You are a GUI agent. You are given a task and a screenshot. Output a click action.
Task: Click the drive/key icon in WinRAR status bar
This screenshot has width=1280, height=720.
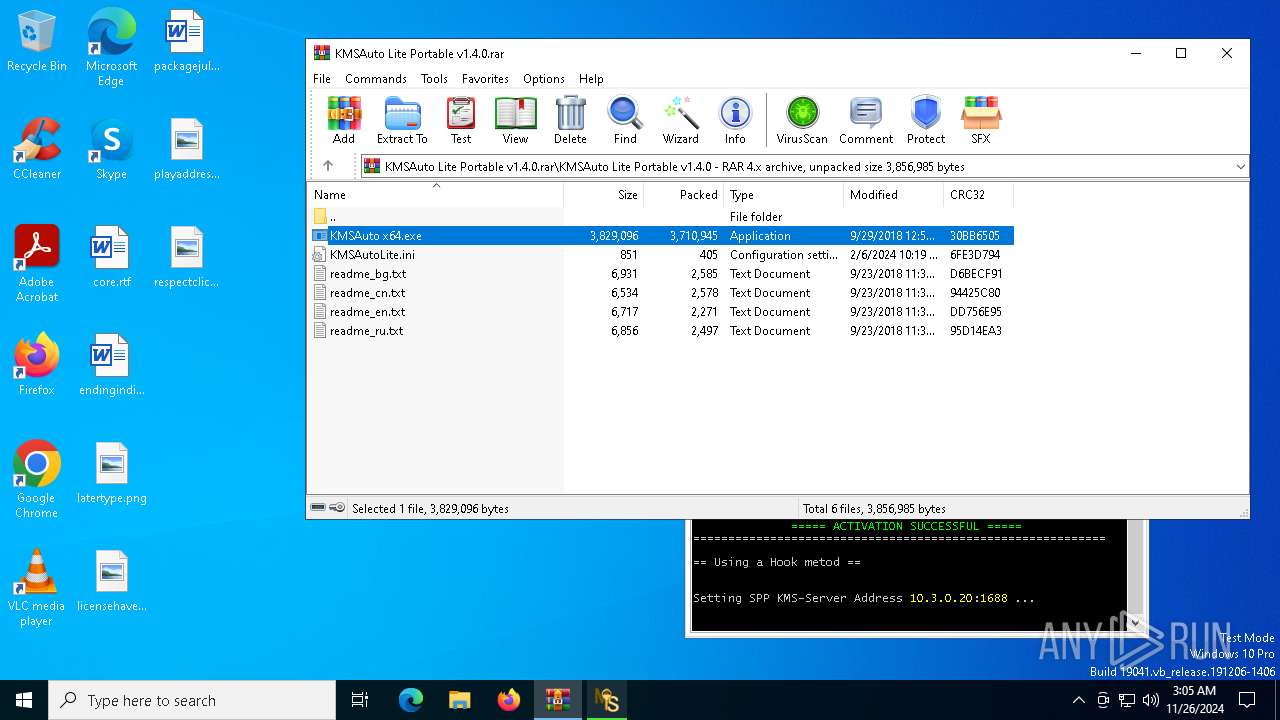pos(328,508)
